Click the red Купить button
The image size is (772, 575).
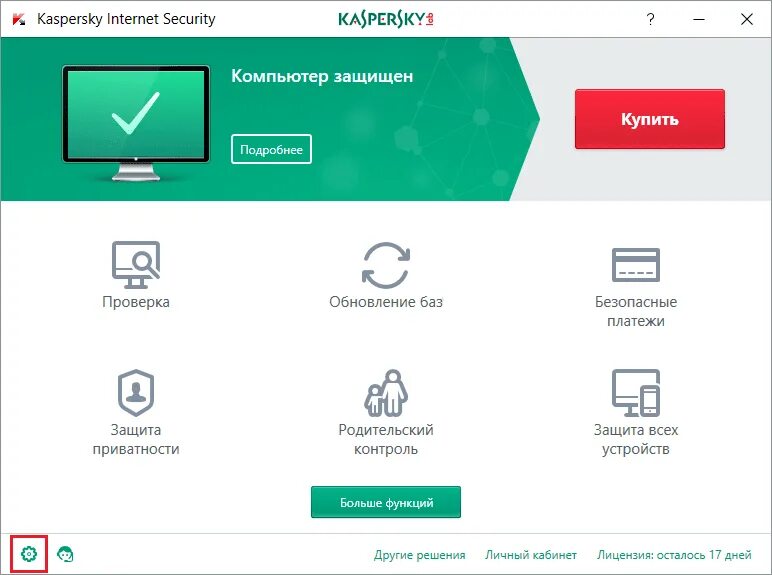(650, 119)
